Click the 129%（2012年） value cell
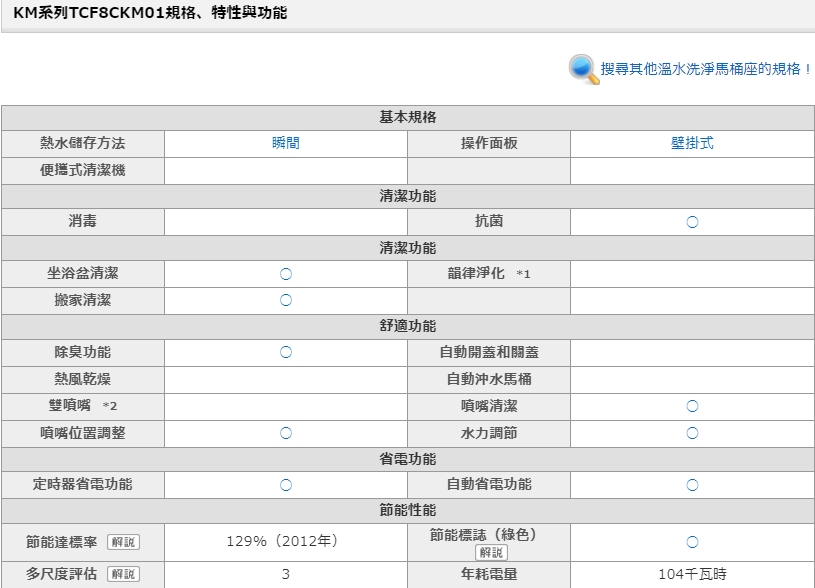Viewport: 815px width, 588px height. 285,541
